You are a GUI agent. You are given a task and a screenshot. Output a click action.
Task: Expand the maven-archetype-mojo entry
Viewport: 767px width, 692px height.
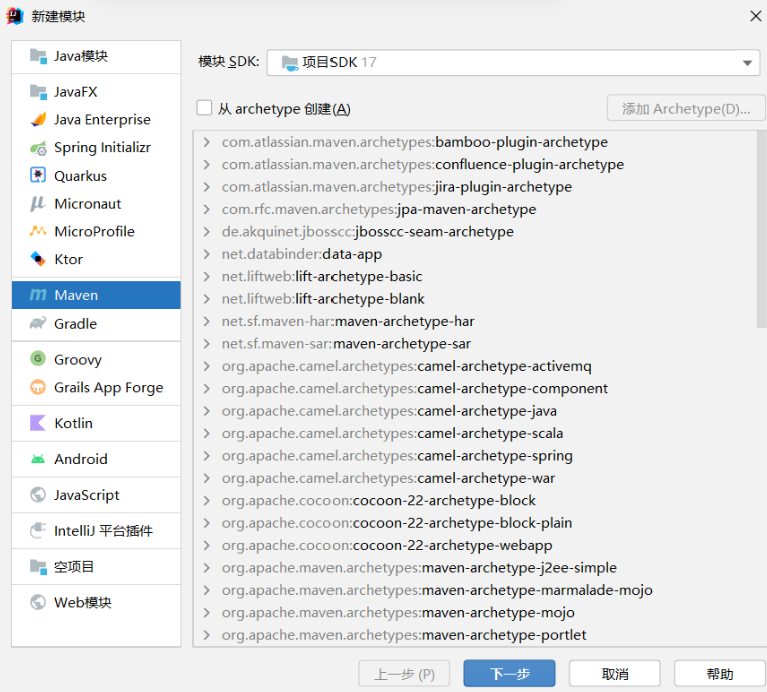tap(207, 613)
